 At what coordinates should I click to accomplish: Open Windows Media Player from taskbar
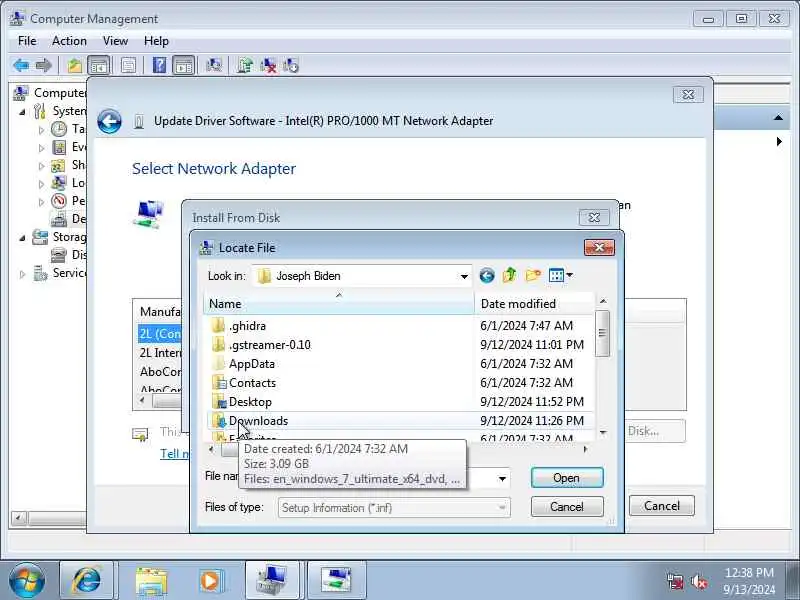[211, 581]
